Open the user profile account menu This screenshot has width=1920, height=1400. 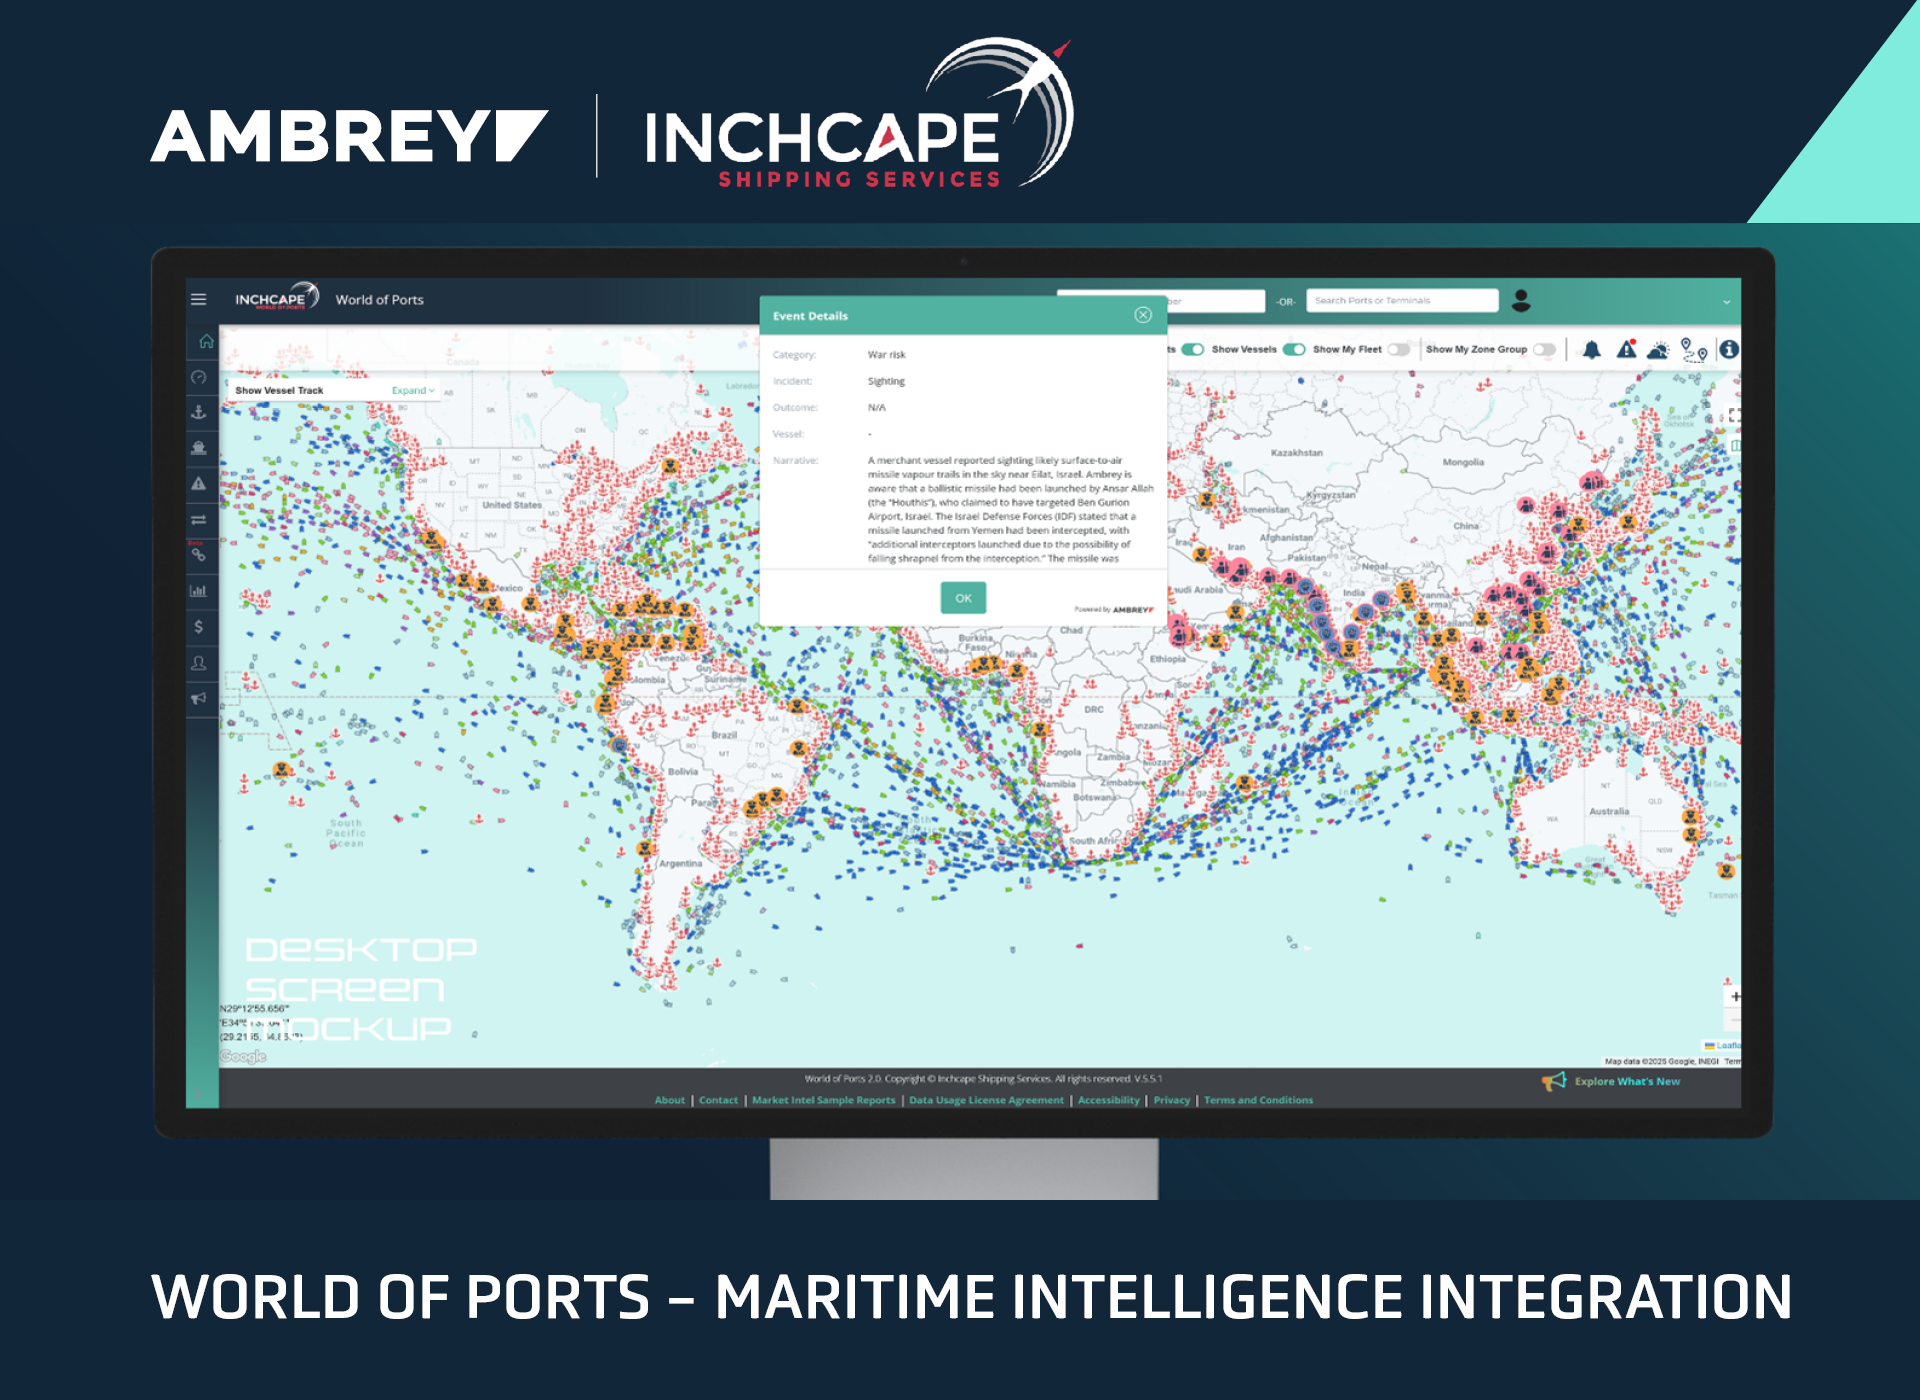click(x=1521, y=300)
